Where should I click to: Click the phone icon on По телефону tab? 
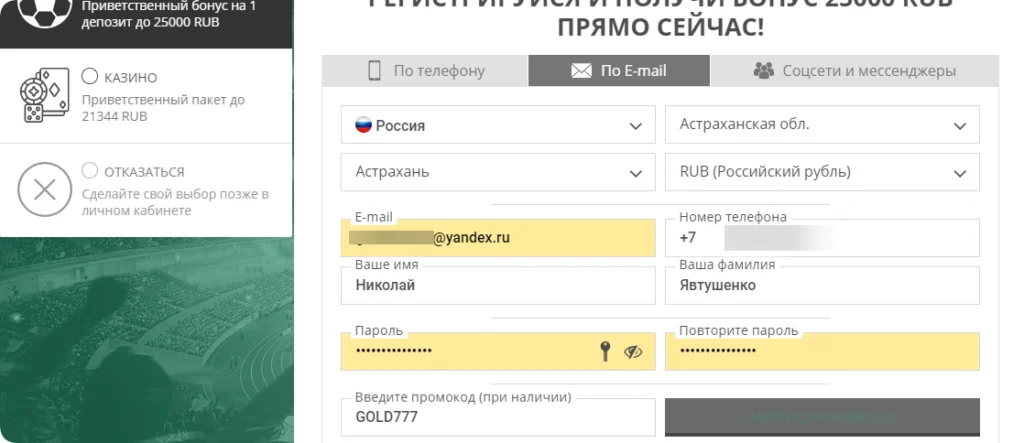(374, 71)
